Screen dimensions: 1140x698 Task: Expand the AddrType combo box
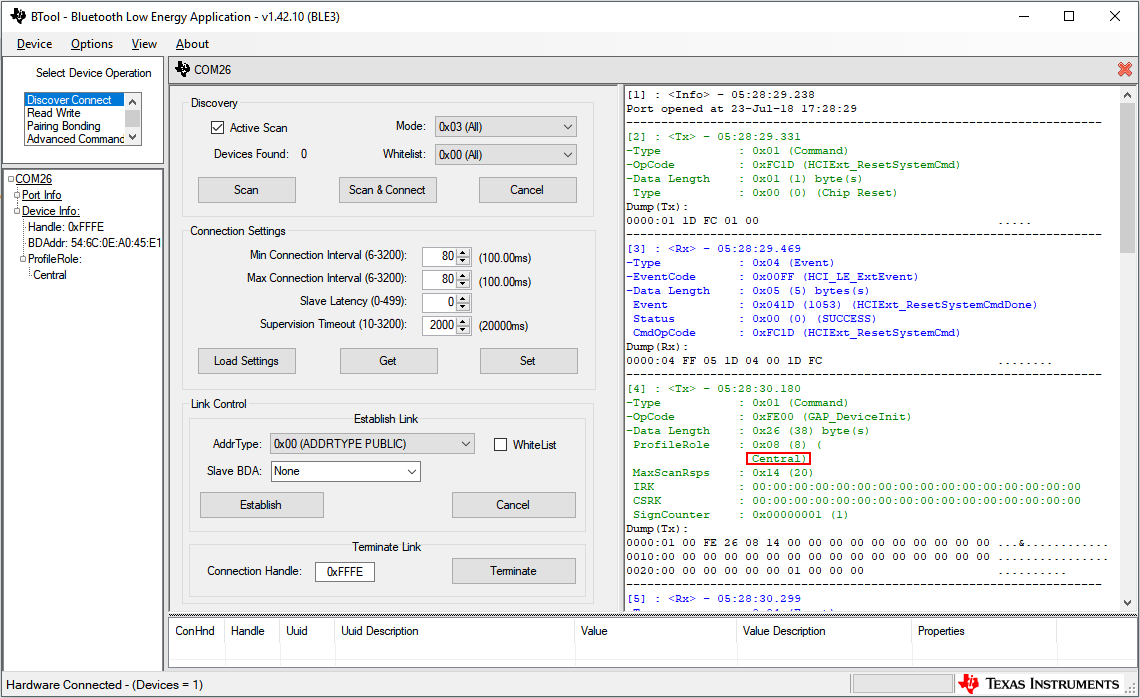372,444
